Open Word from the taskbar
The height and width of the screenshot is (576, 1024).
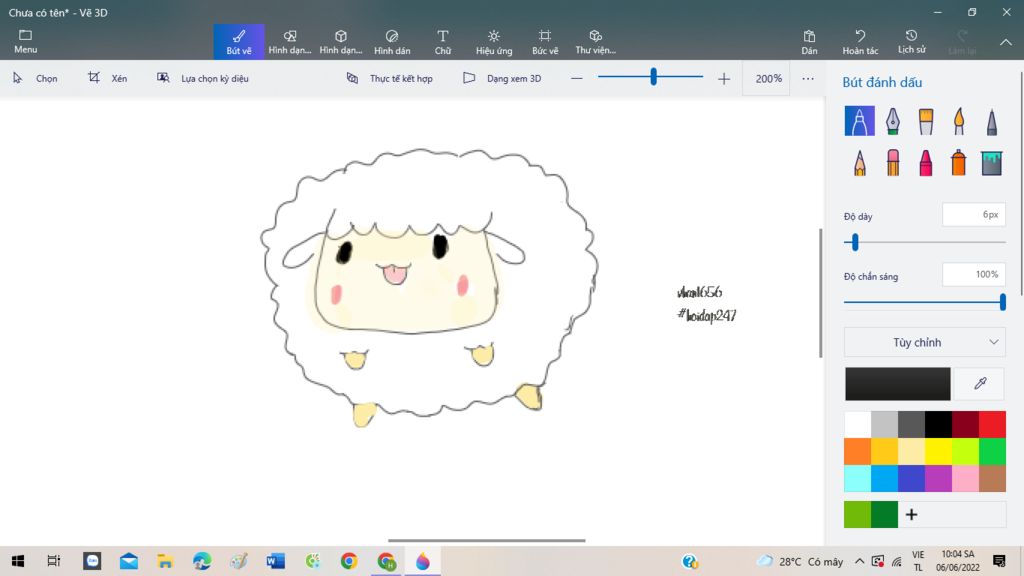[276, 561]
